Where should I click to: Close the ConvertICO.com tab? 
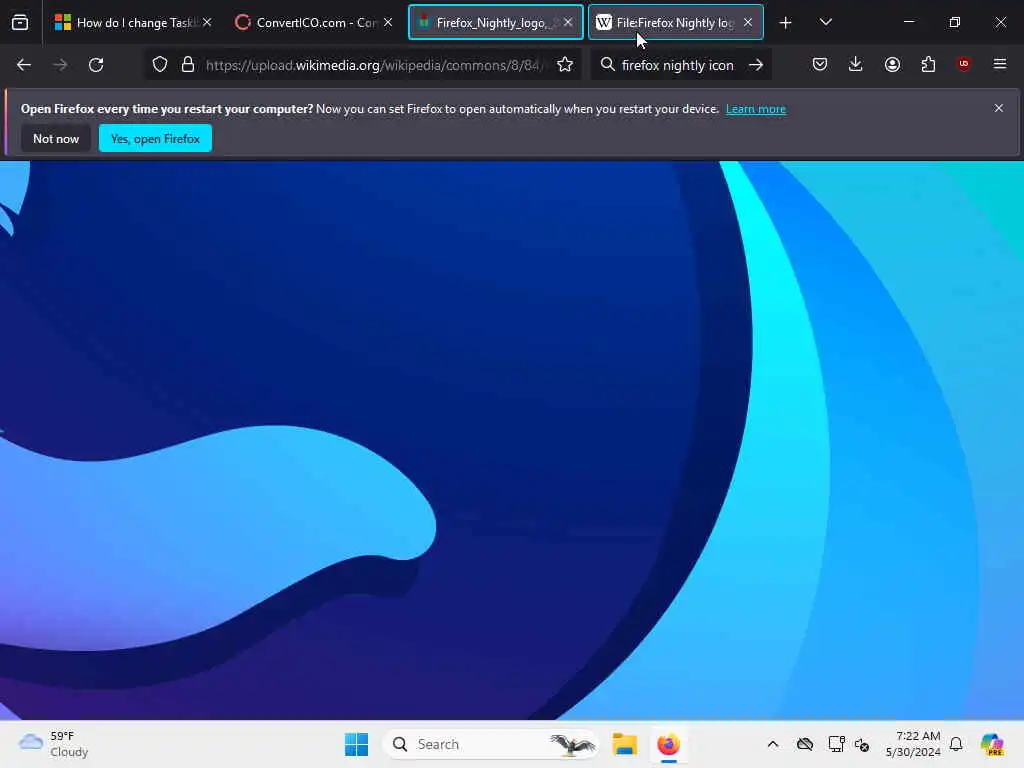[x=388, y=22]
